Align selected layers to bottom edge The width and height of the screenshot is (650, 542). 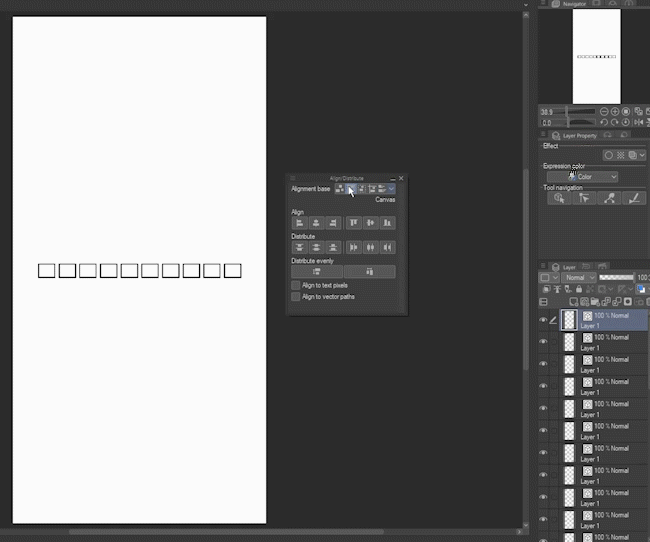[x=387, y=223]
